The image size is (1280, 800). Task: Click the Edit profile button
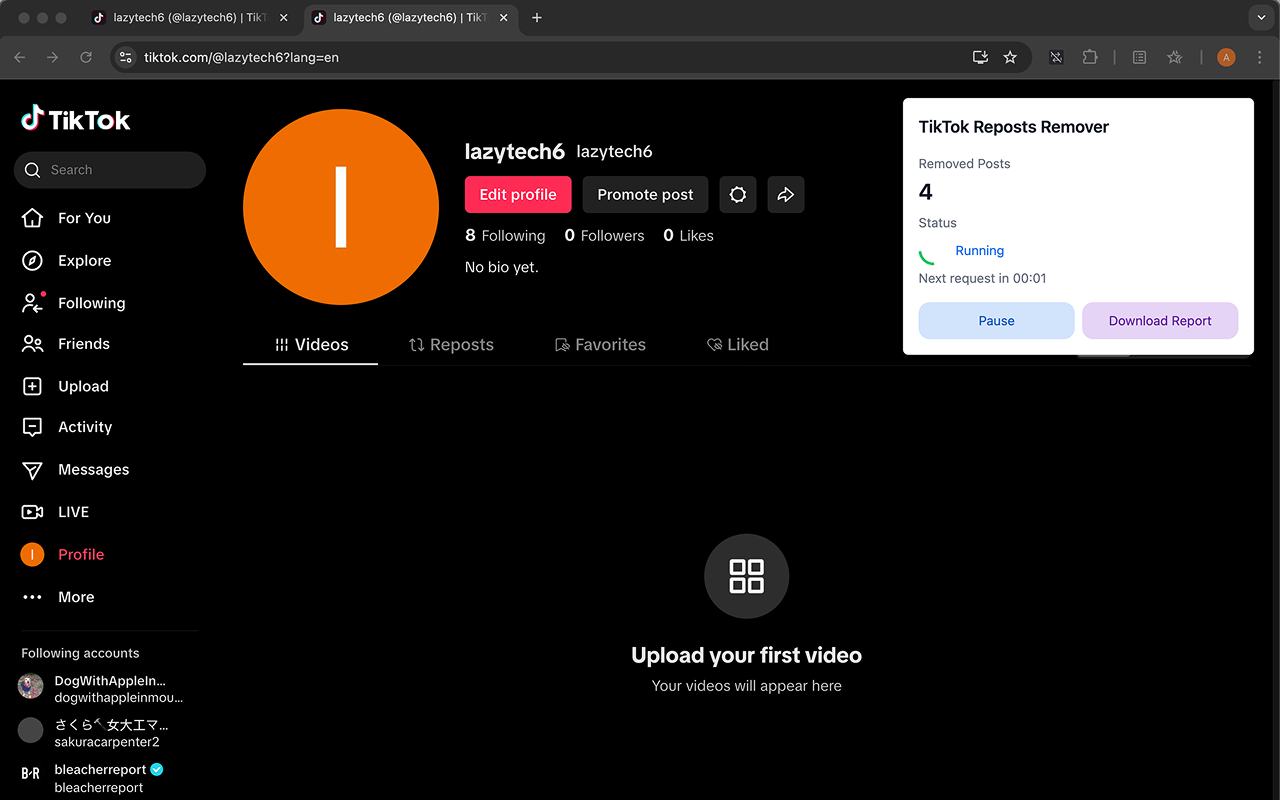(518, 194)
